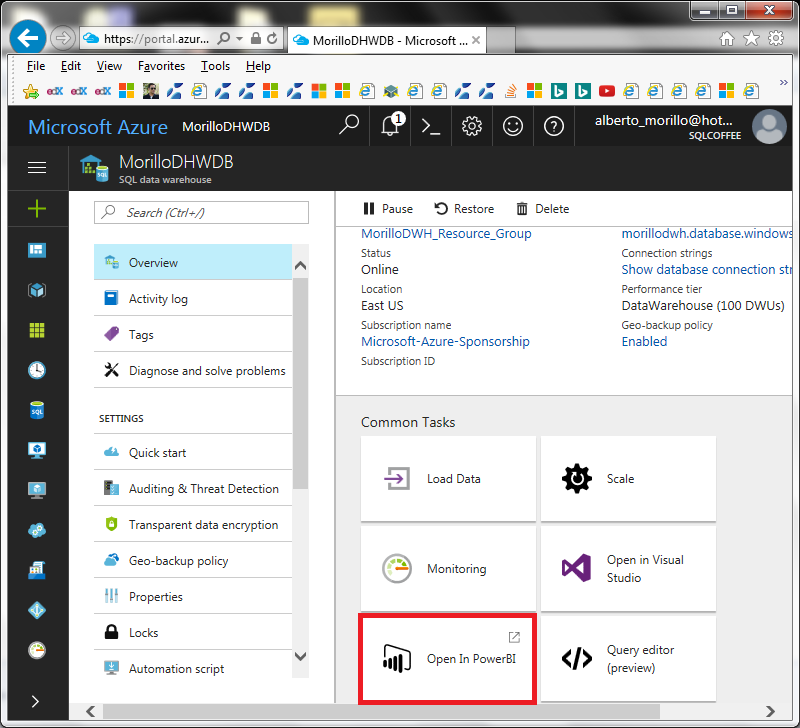
Task: Click the Pause button
Action: (x=388, y=209)
